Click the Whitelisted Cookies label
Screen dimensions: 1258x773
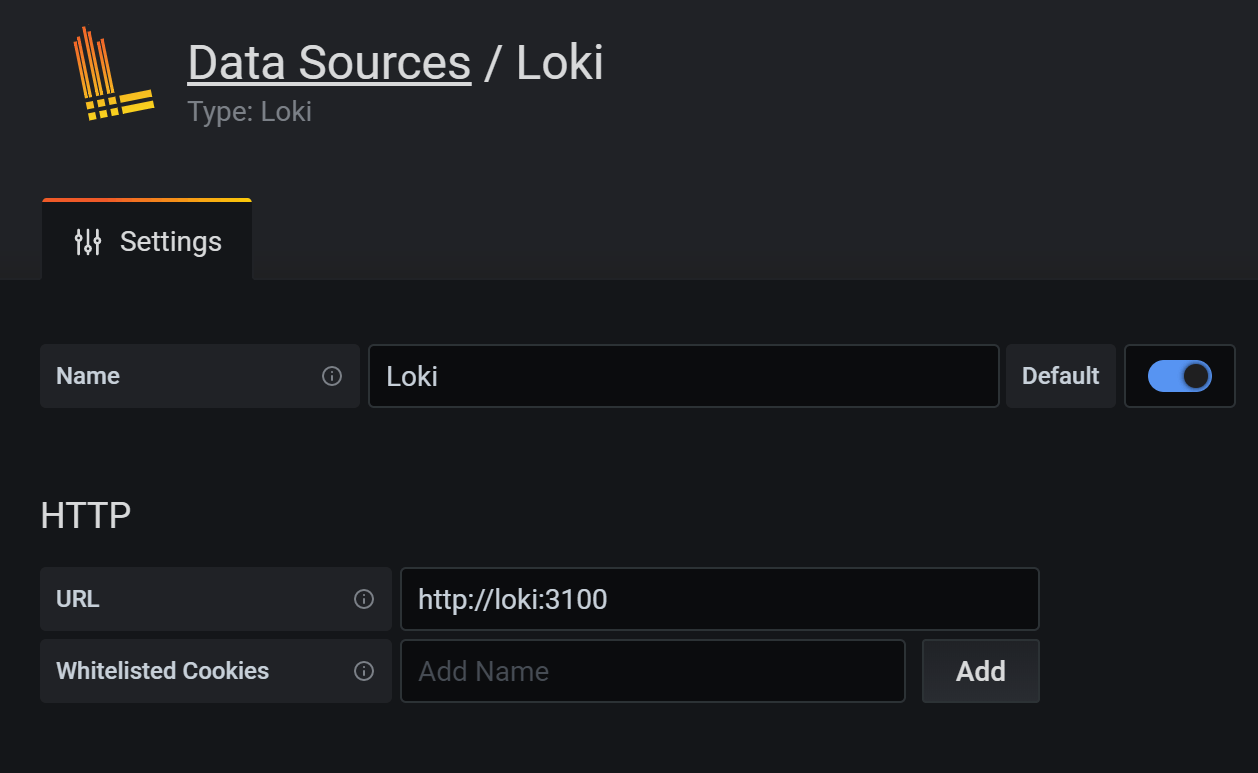[x=162, y=671]
